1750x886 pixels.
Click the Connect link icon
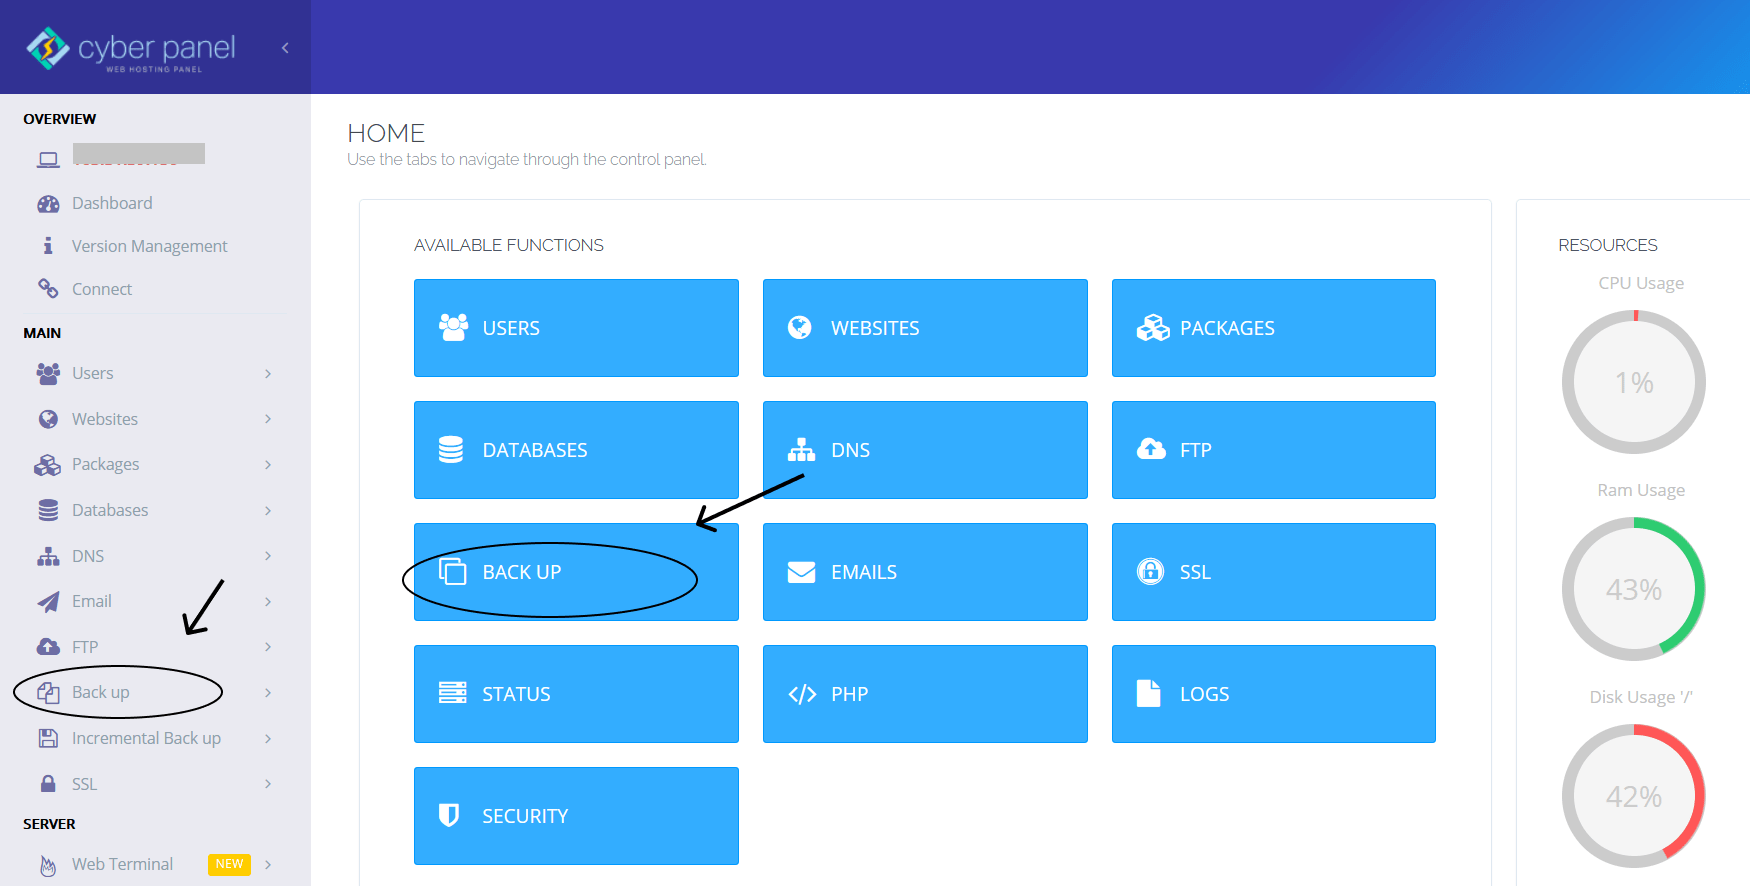(48, 288)
